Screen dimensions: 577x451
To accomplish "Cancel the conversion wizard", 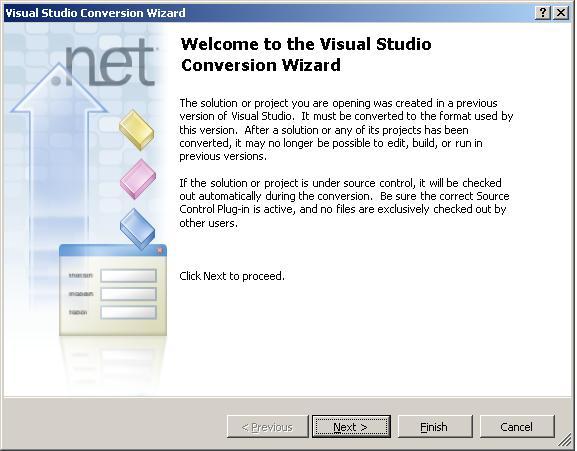I will pyautogui.click(x=517, y=427).
